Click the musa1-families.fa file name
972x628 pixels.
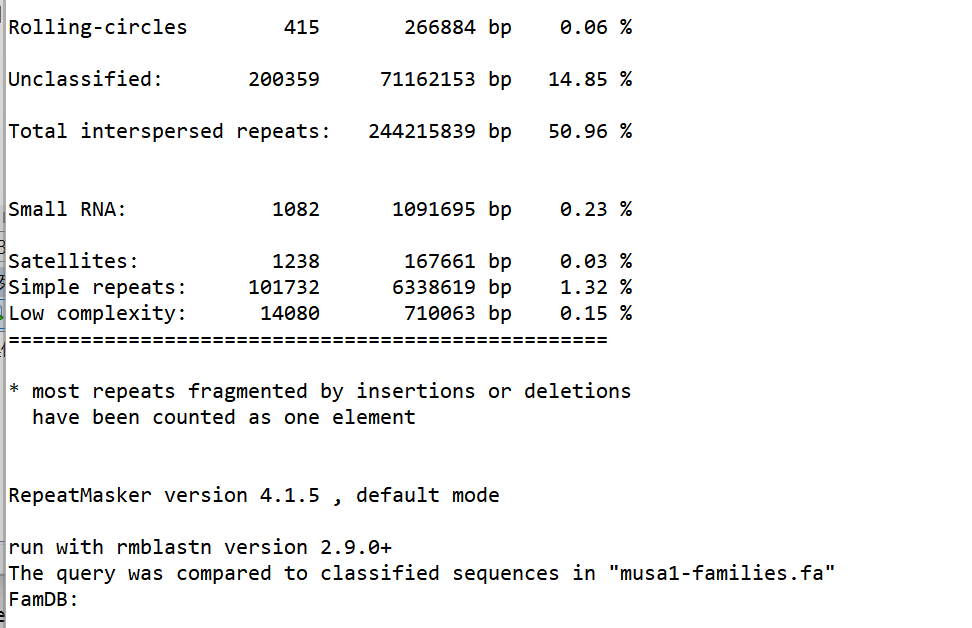(722, 573)
